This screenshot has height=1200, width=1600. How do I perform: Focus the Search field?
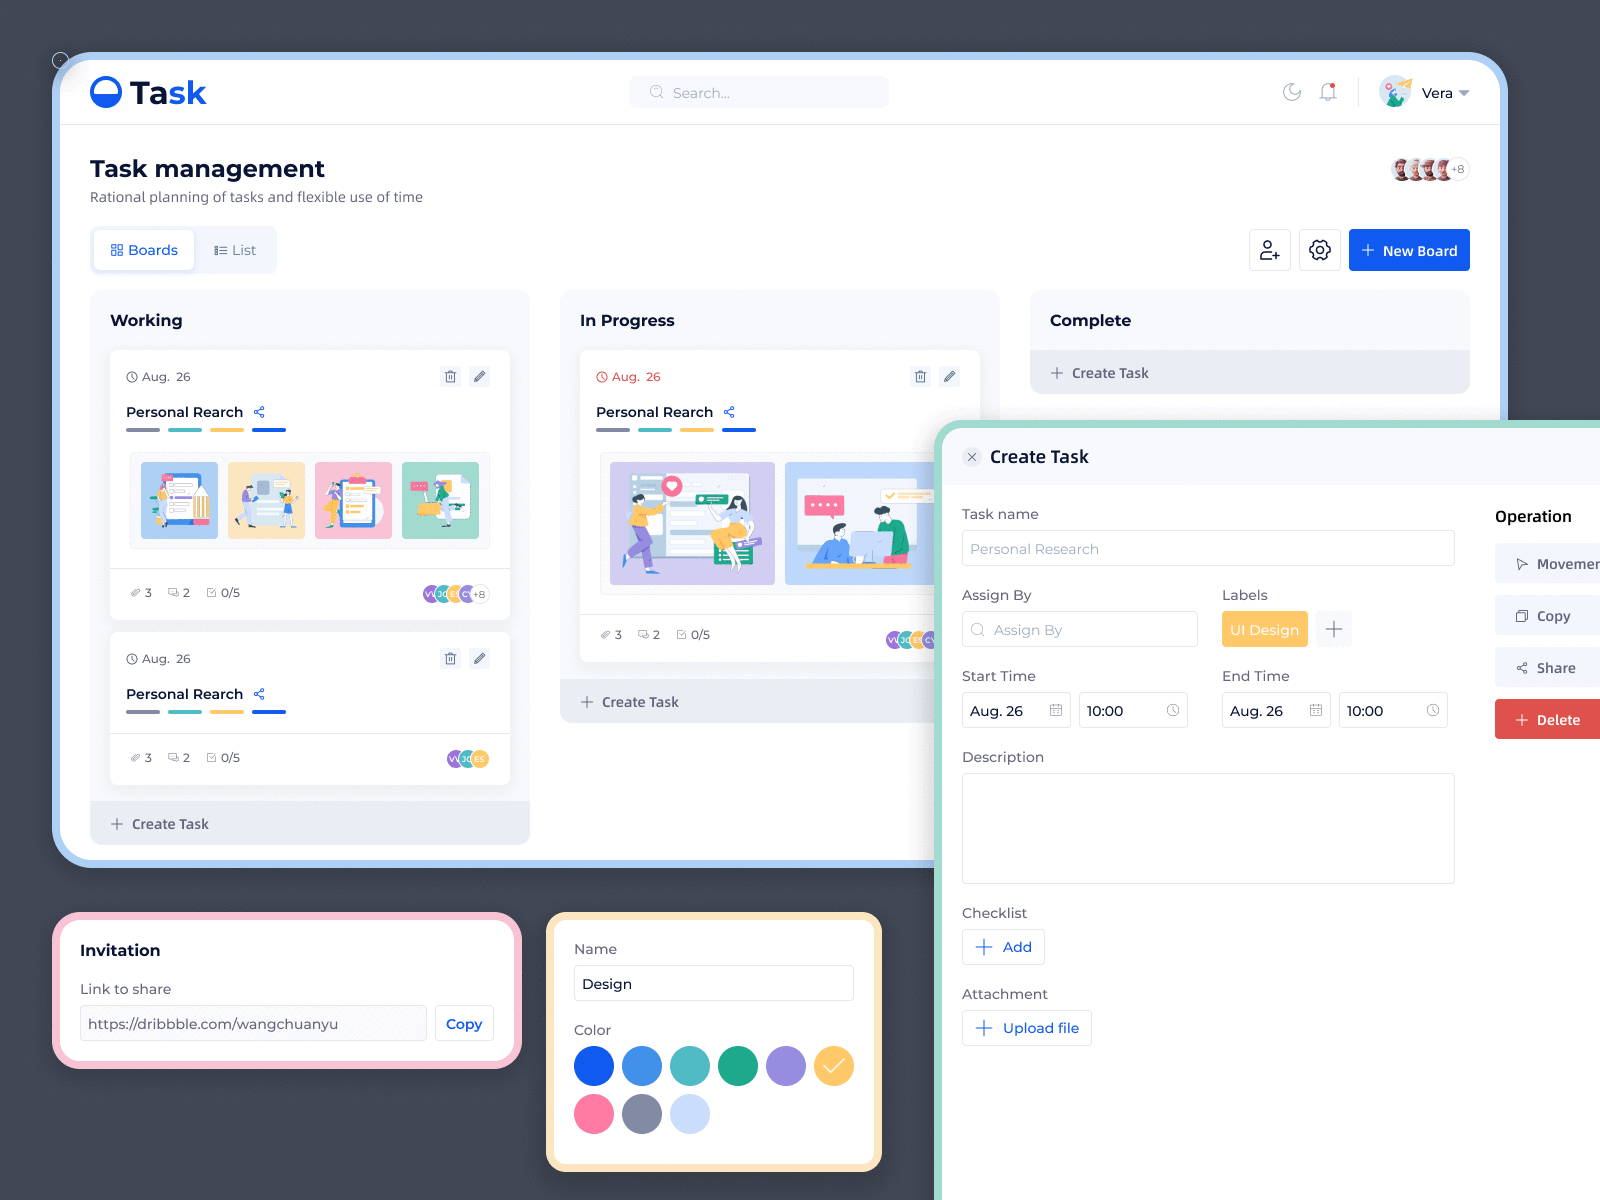[x=759, y=92]
